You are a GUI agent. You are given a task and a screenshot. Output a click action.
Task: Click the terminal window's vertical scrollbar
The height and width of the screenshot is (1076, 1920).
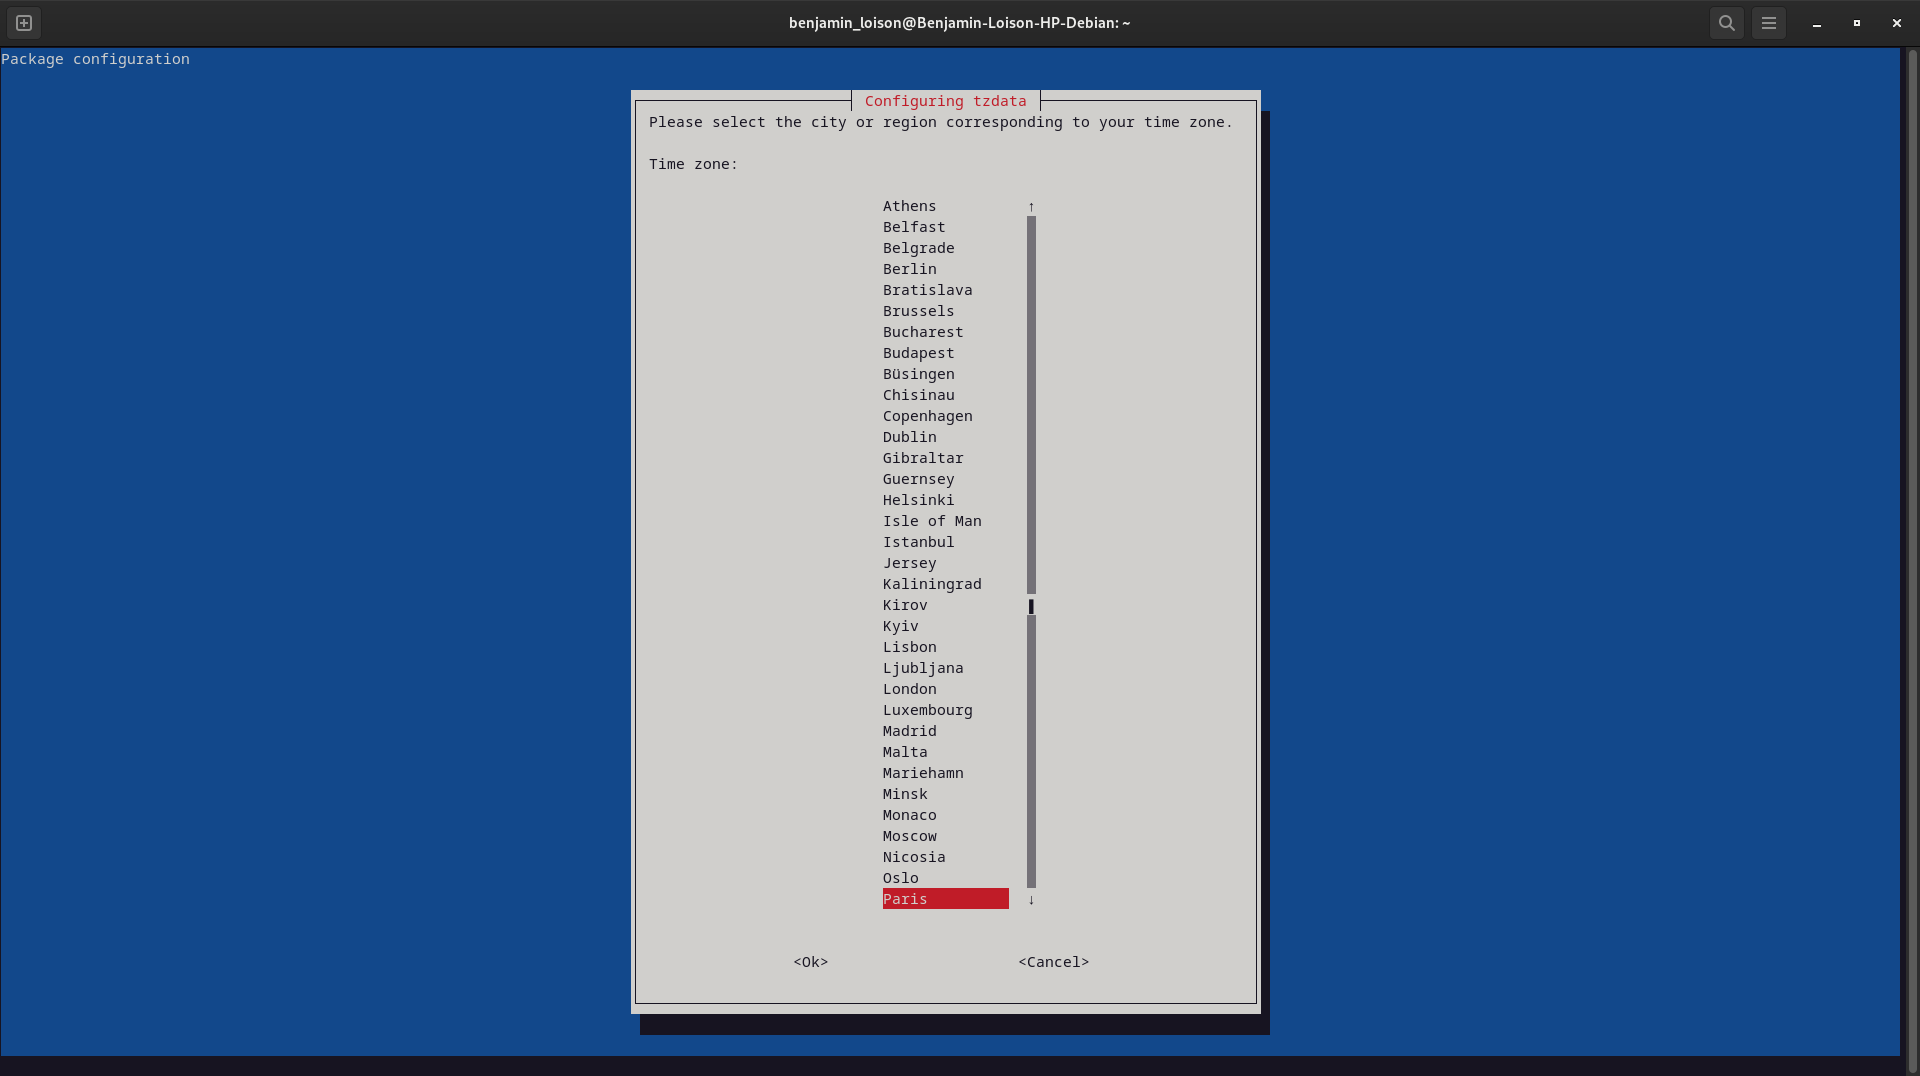pyautogui.click(x=1912, y=550)
